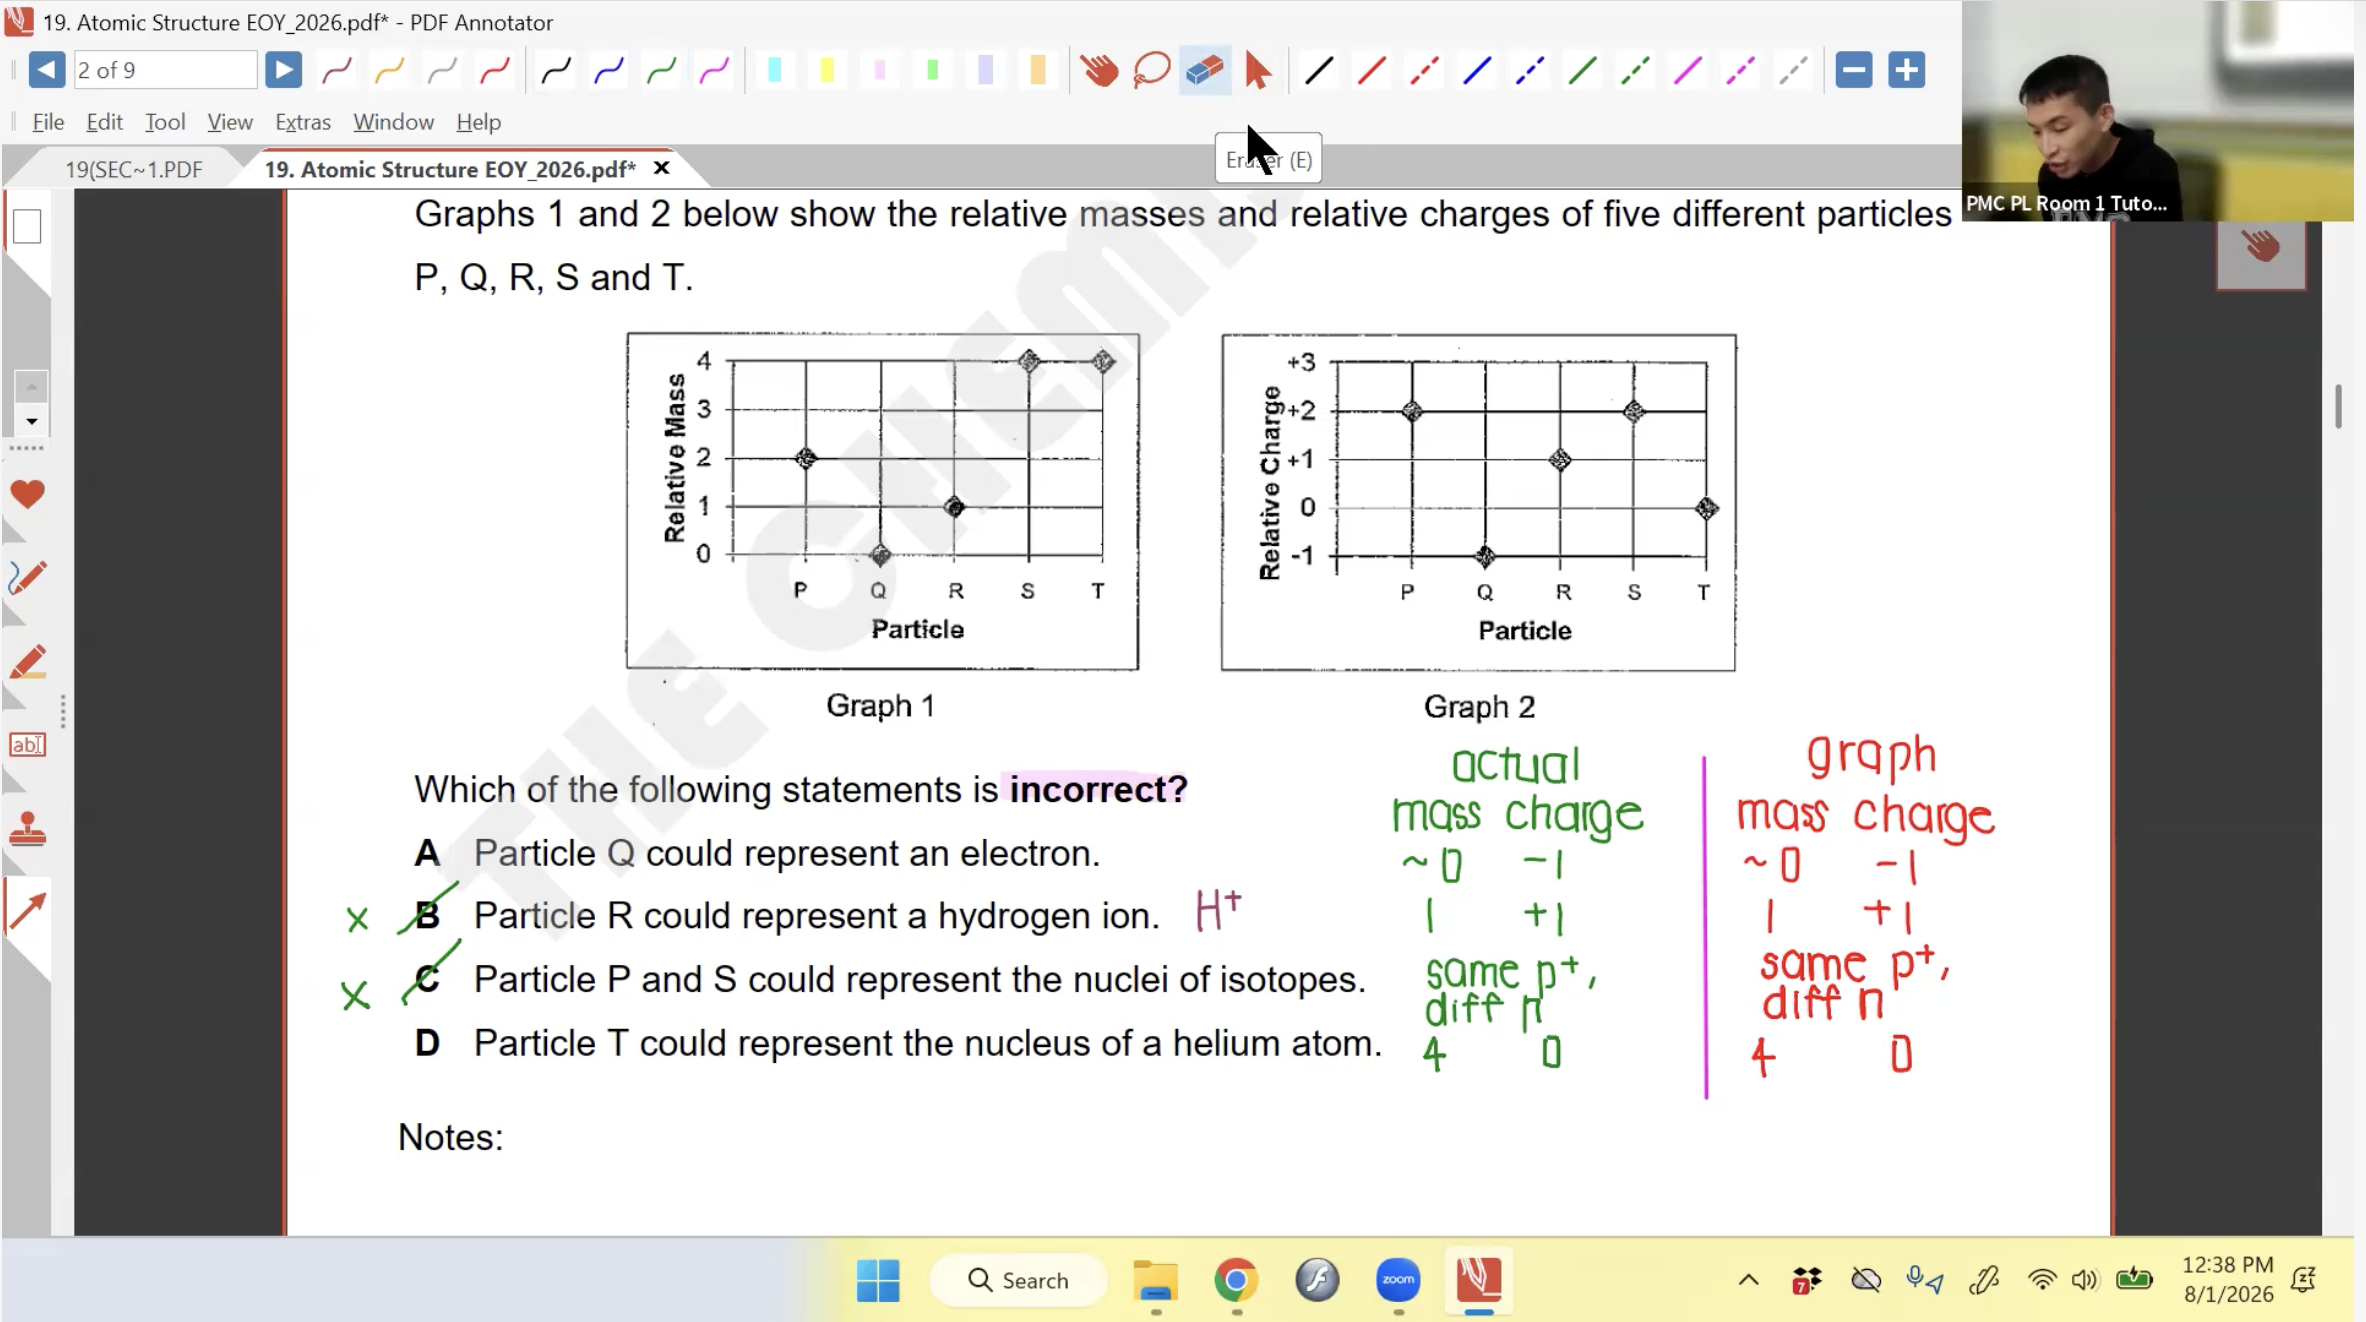2366x1322 pixels.
Task: Open the volume control in tray
Action: click(x=2084, y=1280)
